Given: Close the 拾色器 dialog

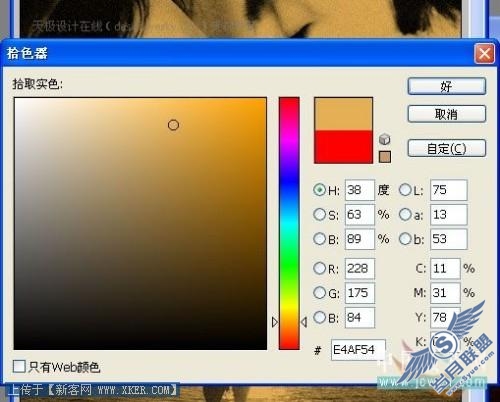Looking at the screenshot, I should tap(484, 53).
